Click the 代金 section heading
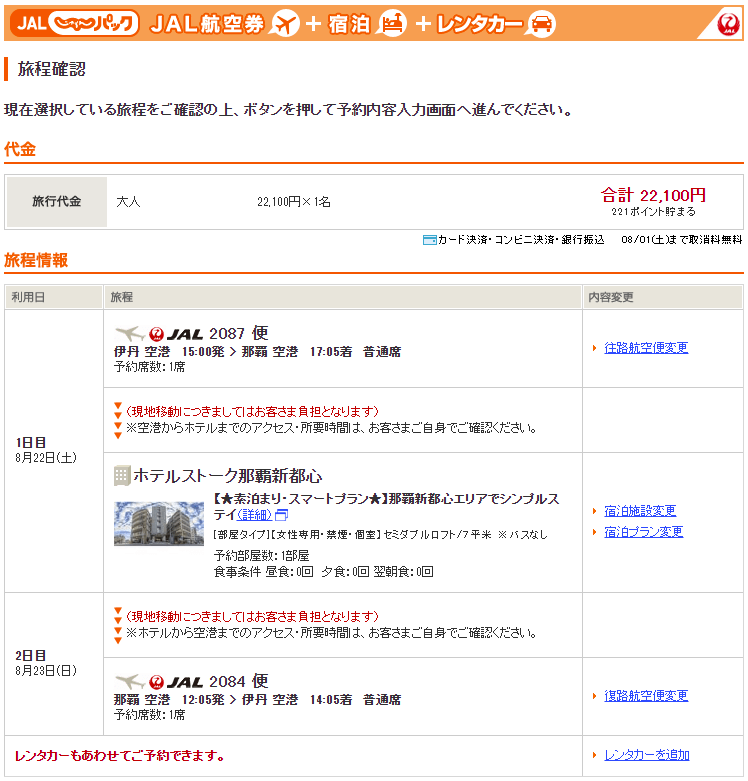Image resolution: width=748 pixels, height=781 pixels. point(20,149)
